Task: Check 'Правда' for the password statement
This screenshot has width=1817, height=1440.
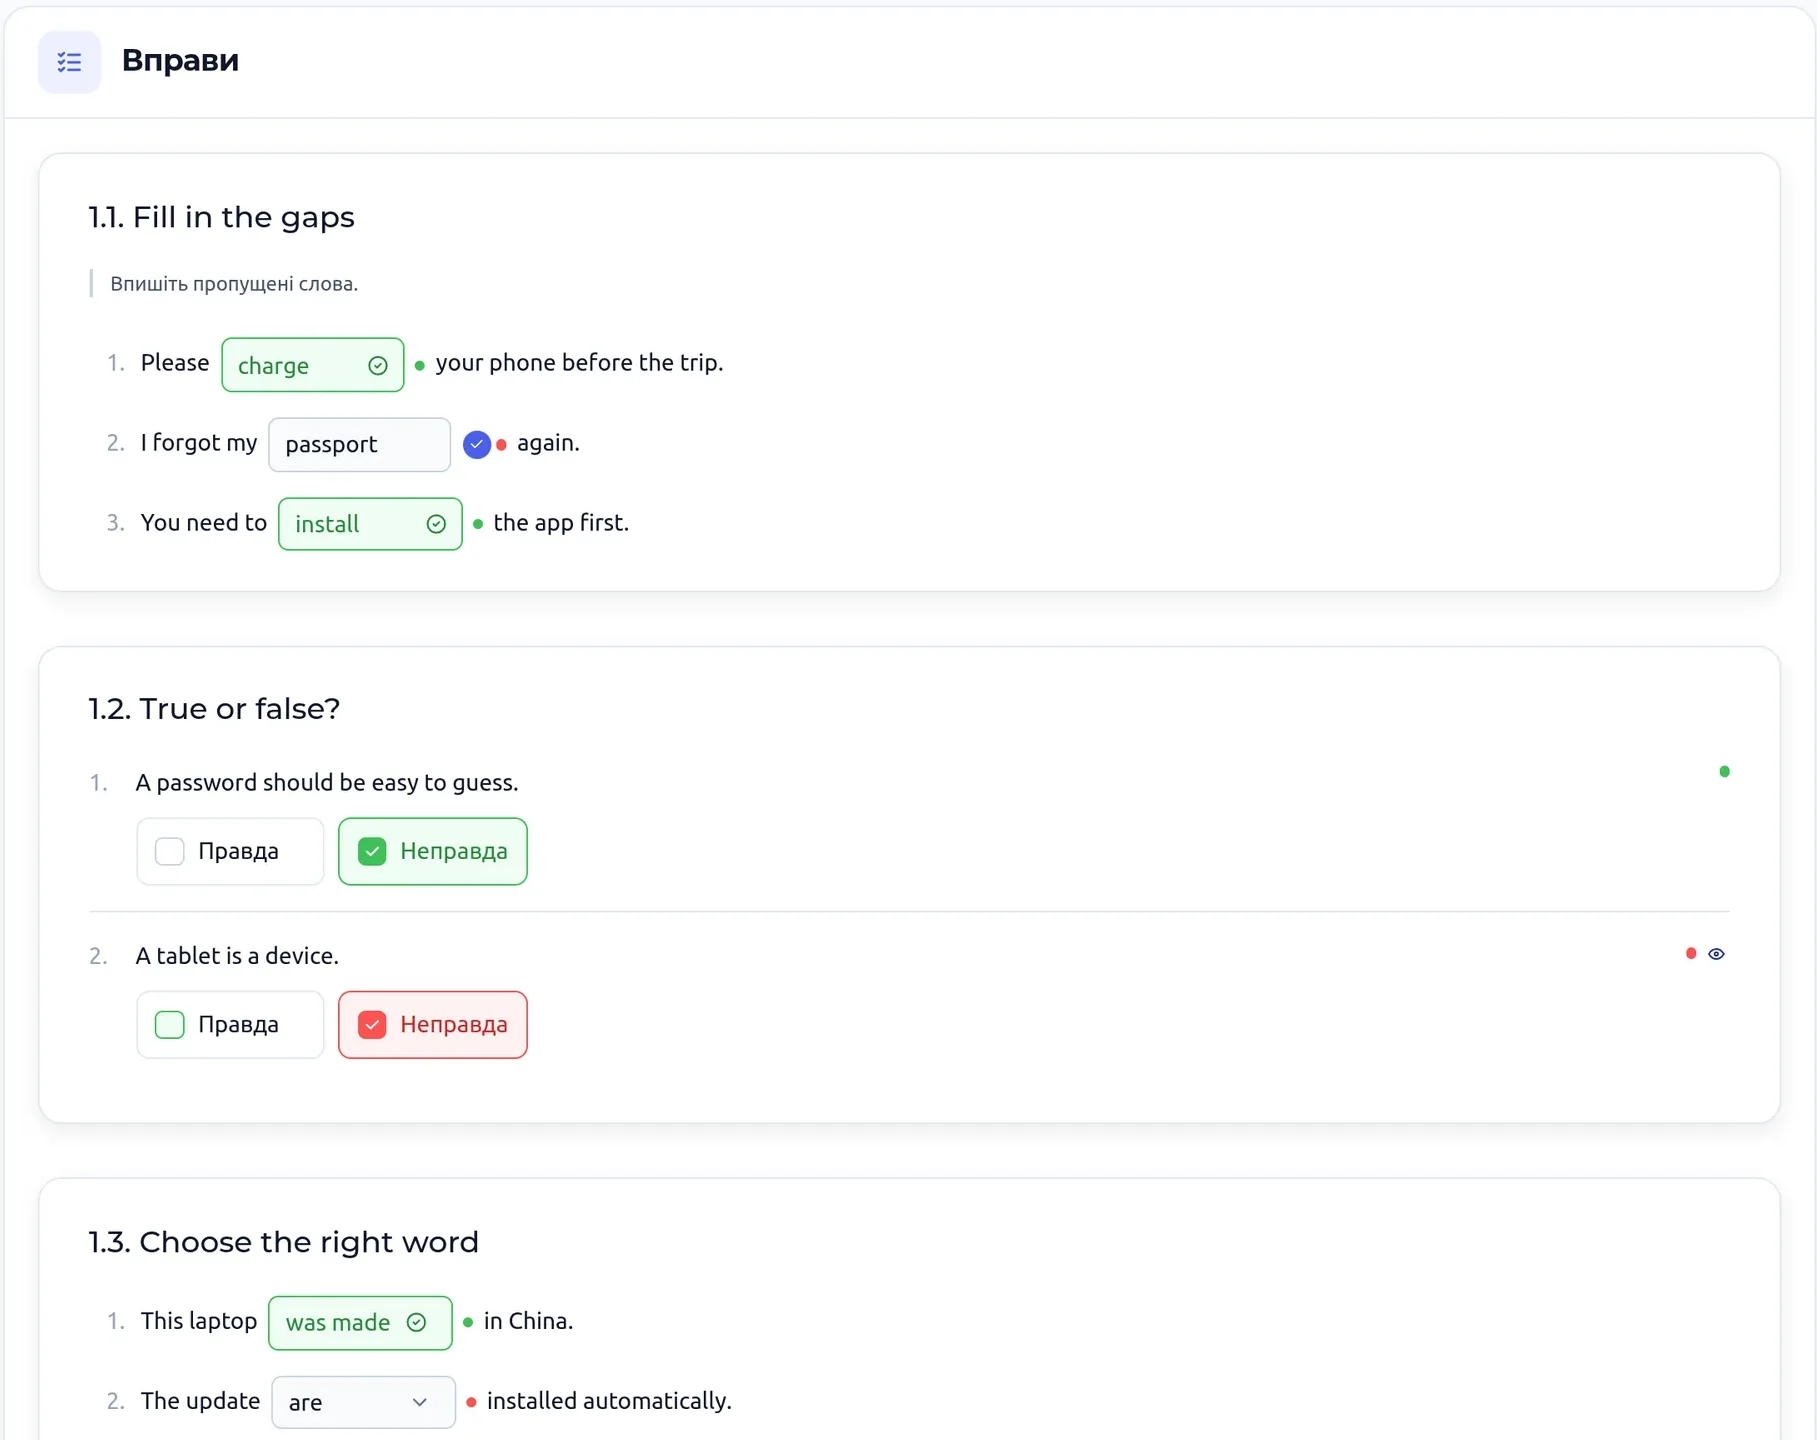Action: pyautogui.click(x=230, y=851)
